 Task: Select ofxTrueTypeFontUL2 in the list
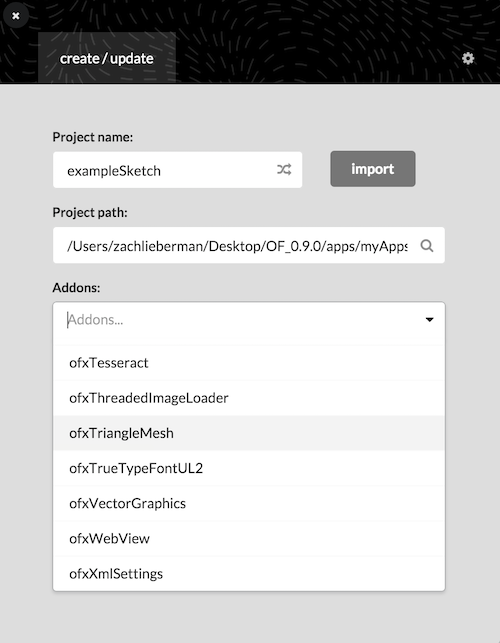[x=249, y=468]
